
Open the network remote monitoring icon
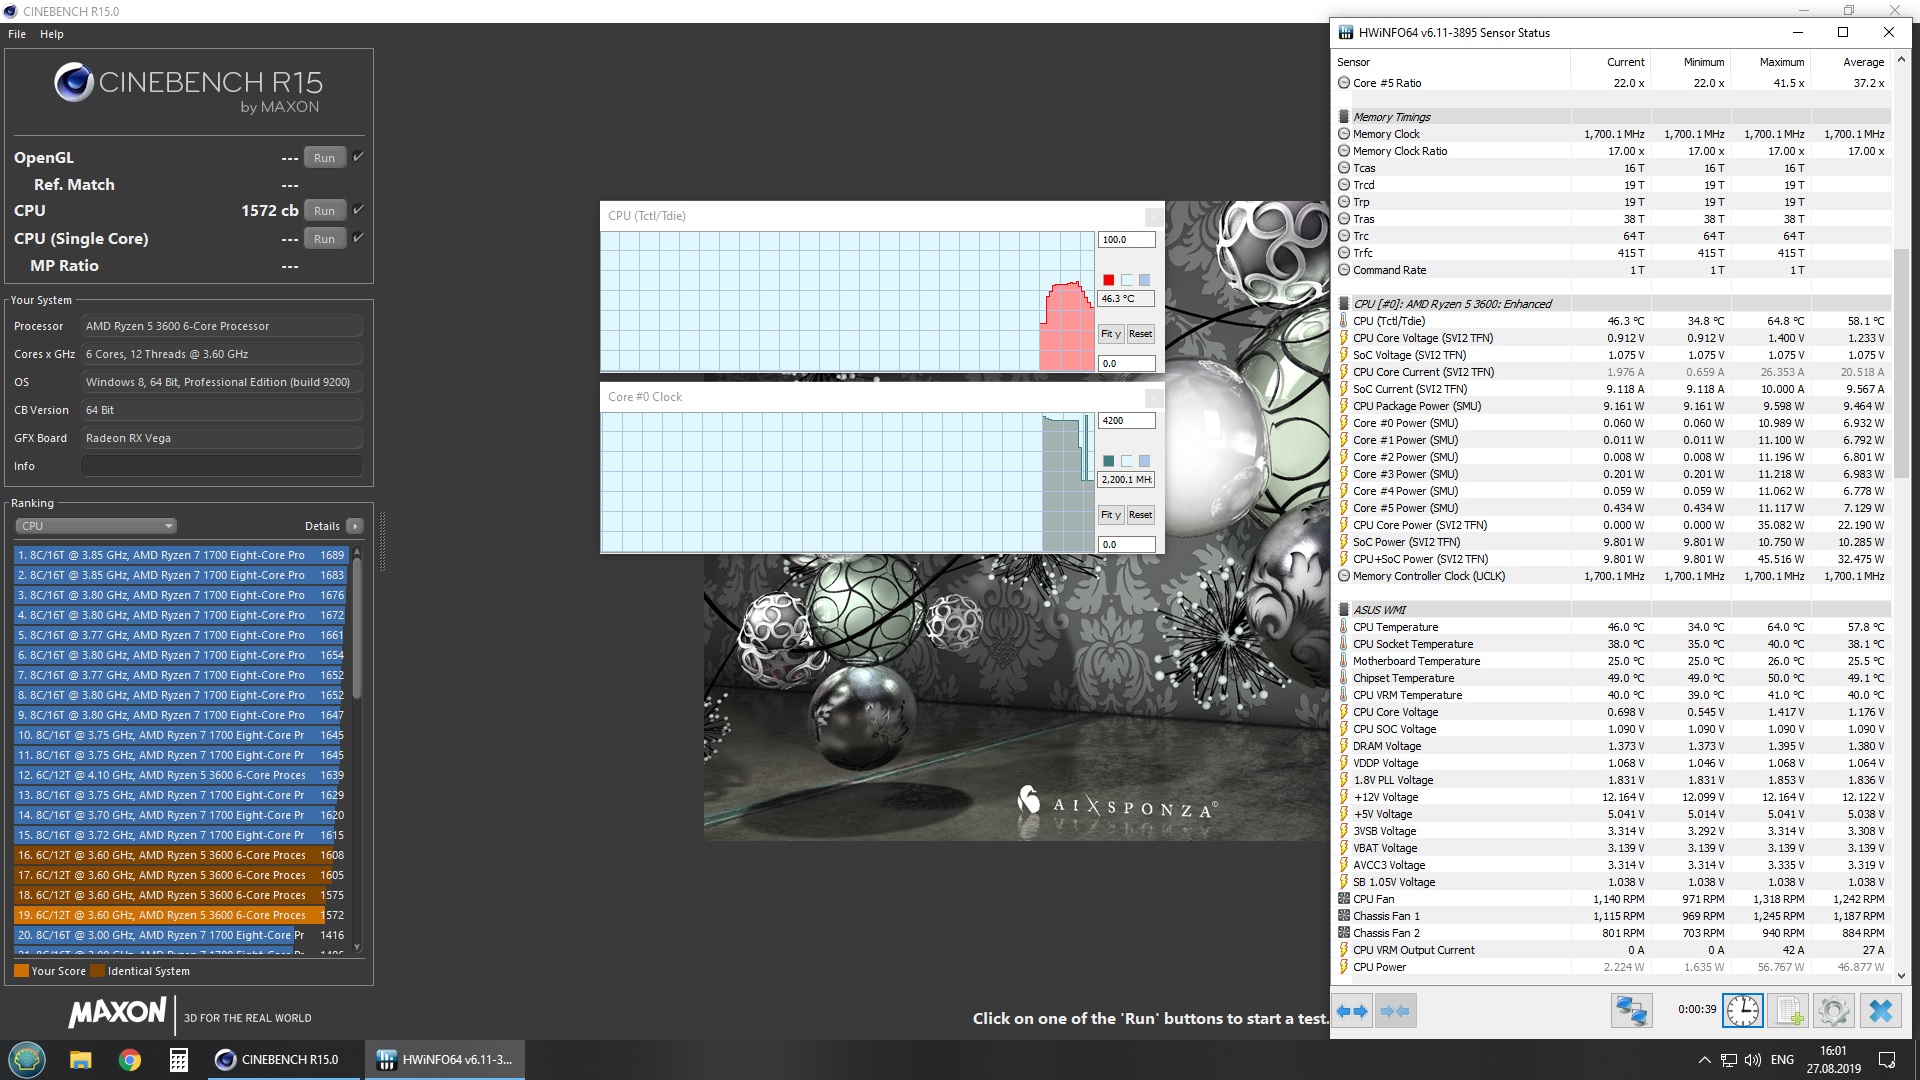[x=1631, y=1011]
